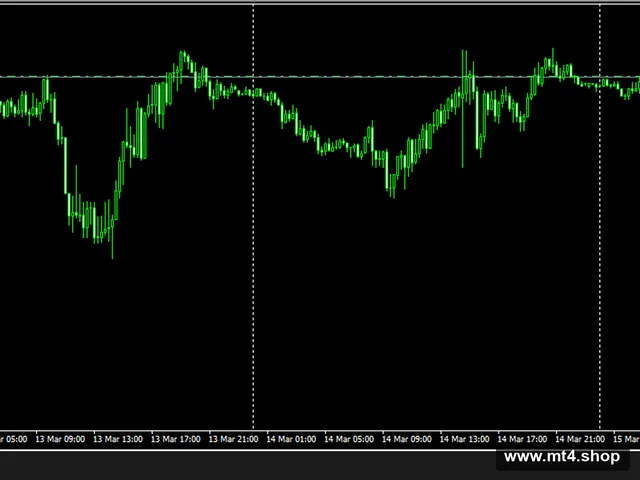This screenshot has width=640, height=480.
Task: Click the 13 Mar 21:00 time label
Action: pos(233,439)
